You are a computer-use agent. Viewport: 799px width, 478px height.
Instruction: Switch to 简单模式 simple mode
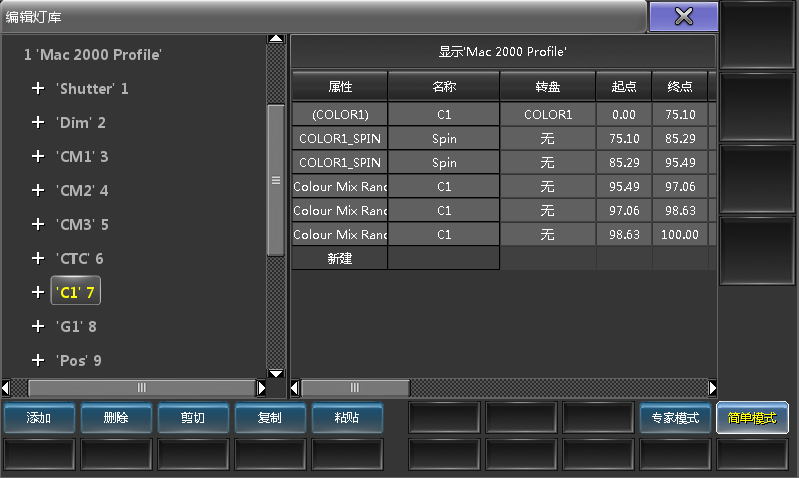pos(752,418)
